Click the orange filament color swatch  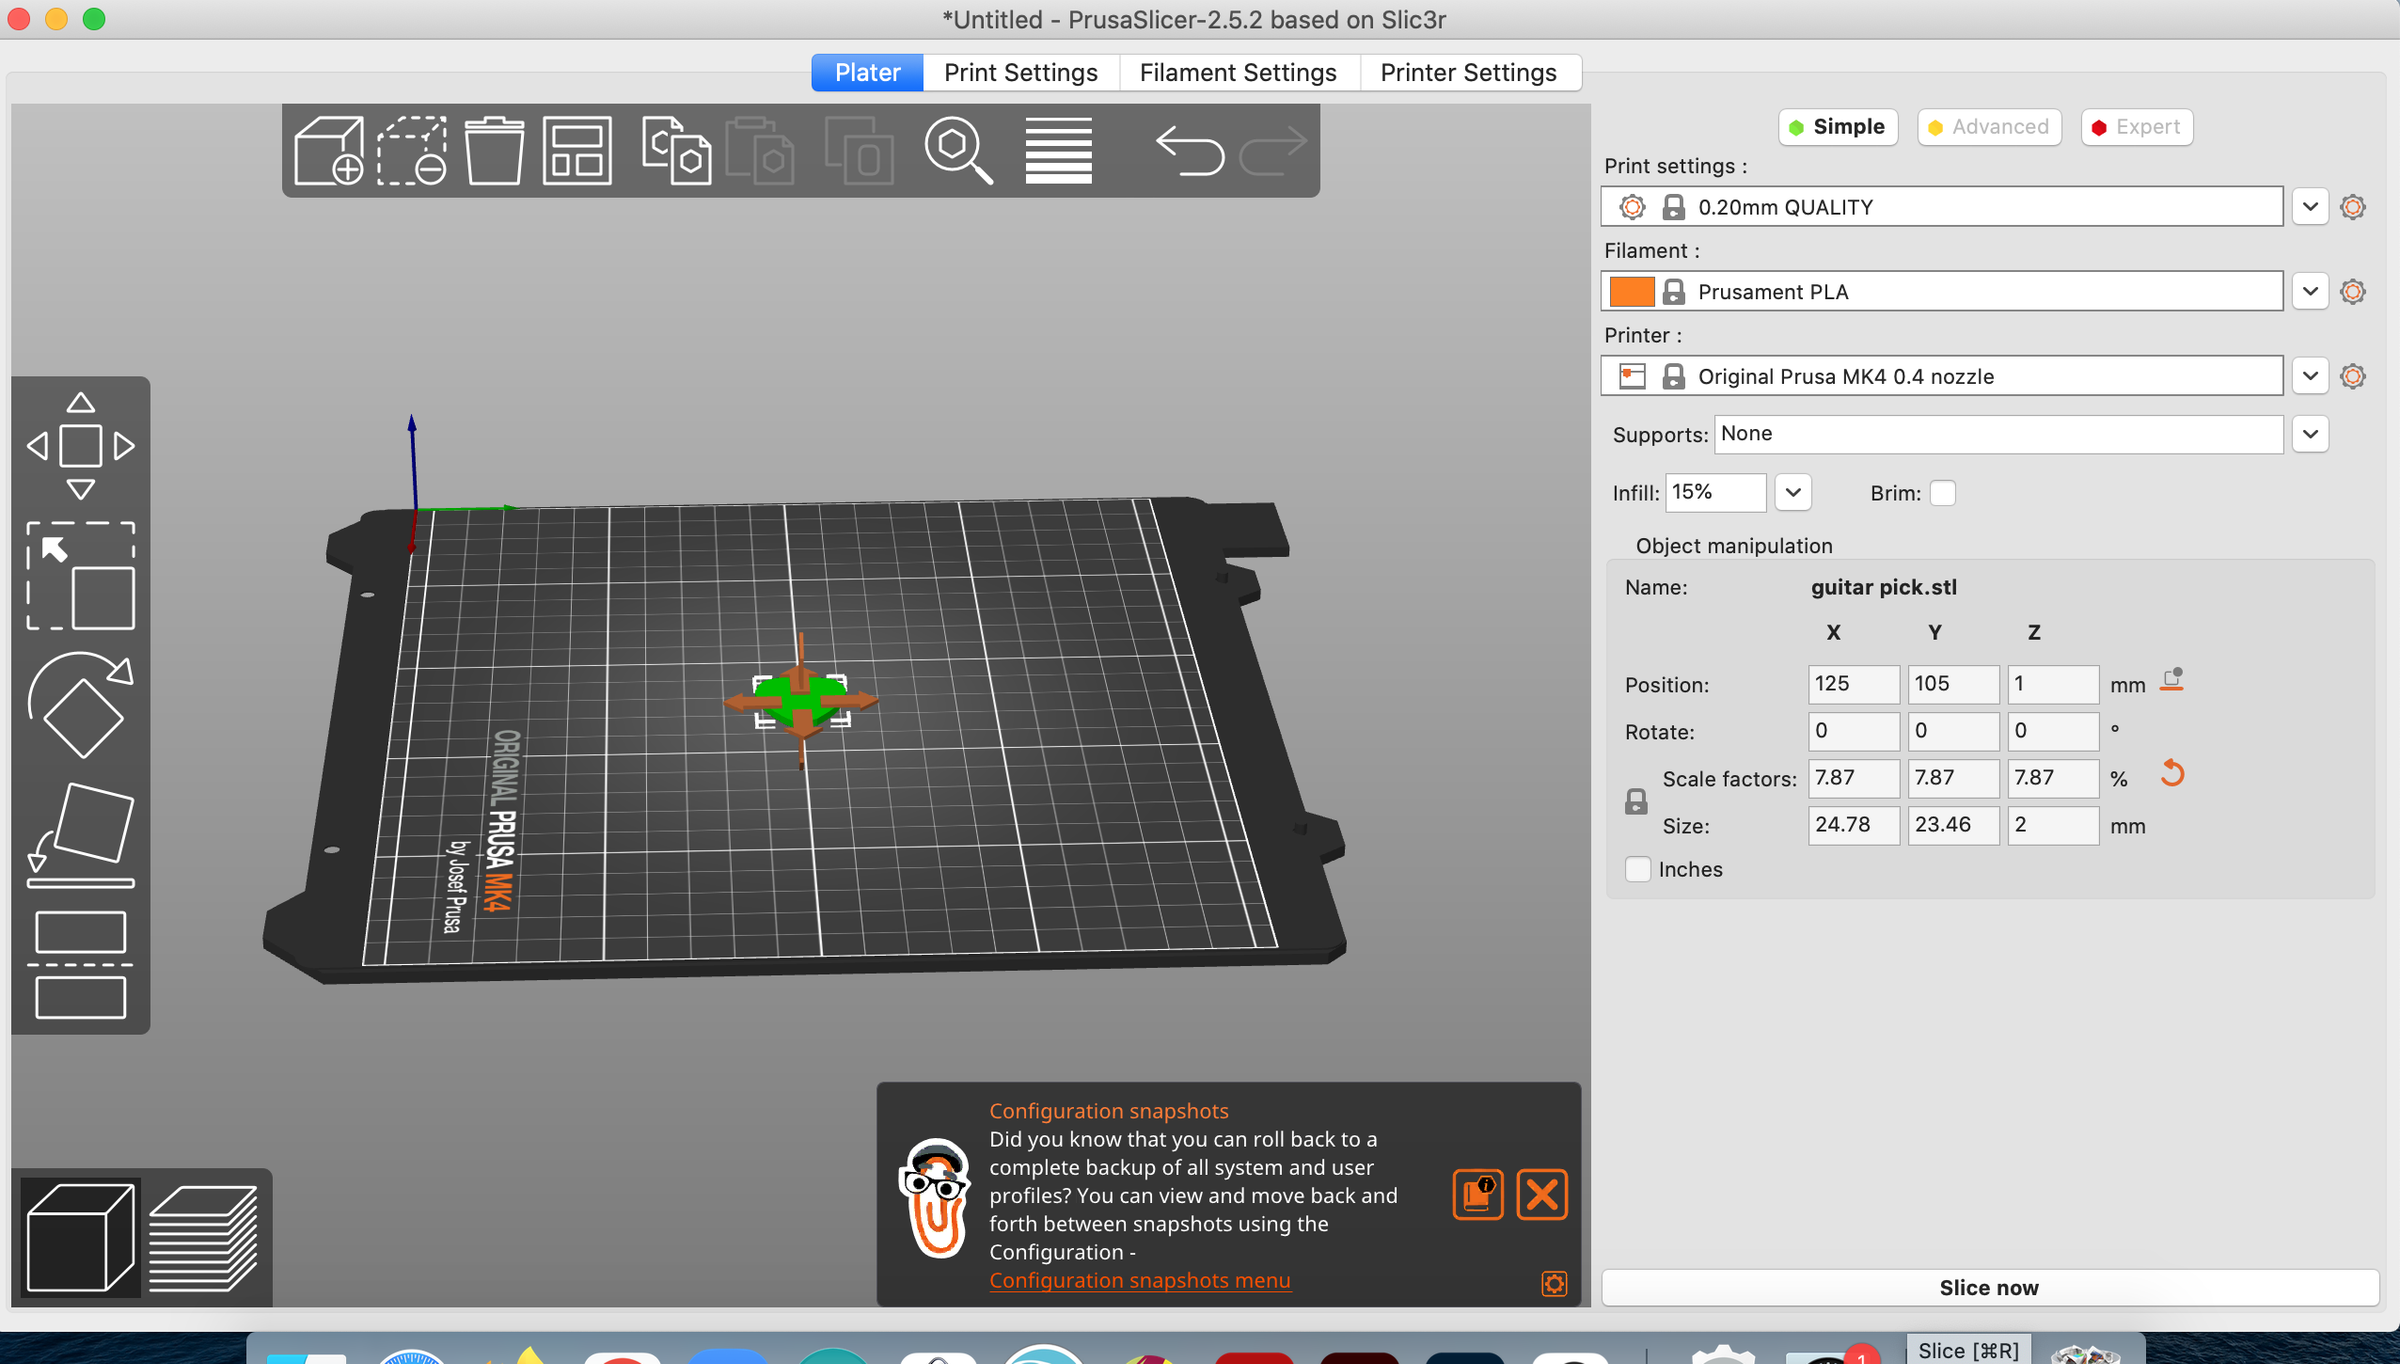coord(1631,292)
